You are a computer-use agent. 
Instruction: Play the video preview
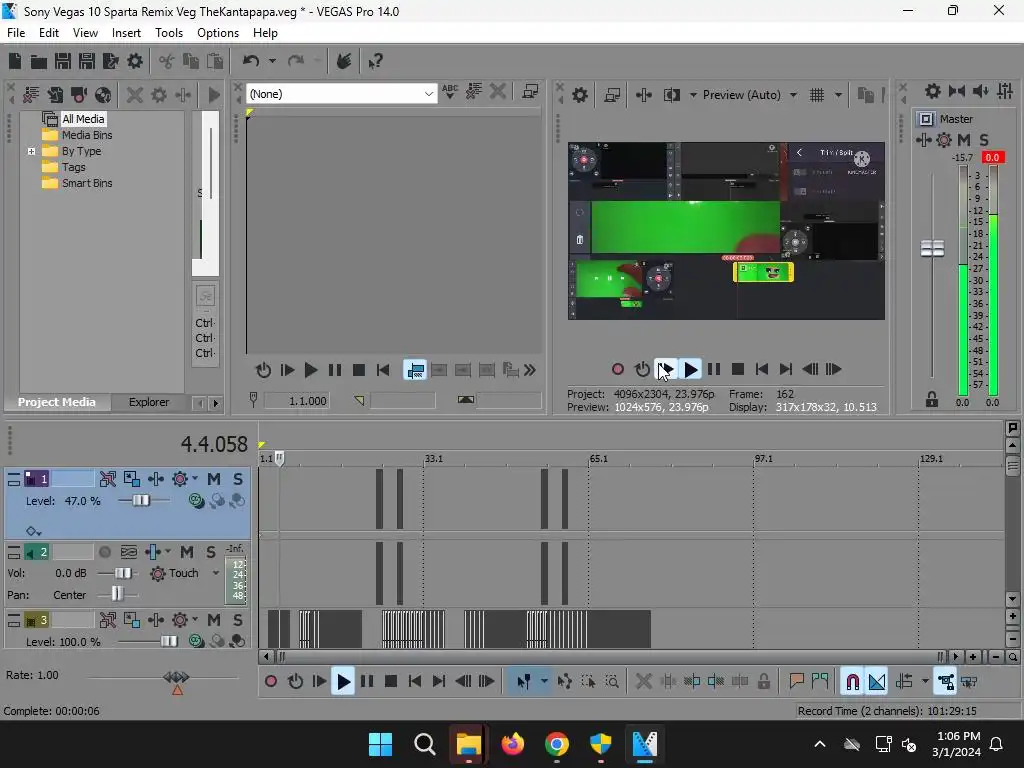point(690,370)
